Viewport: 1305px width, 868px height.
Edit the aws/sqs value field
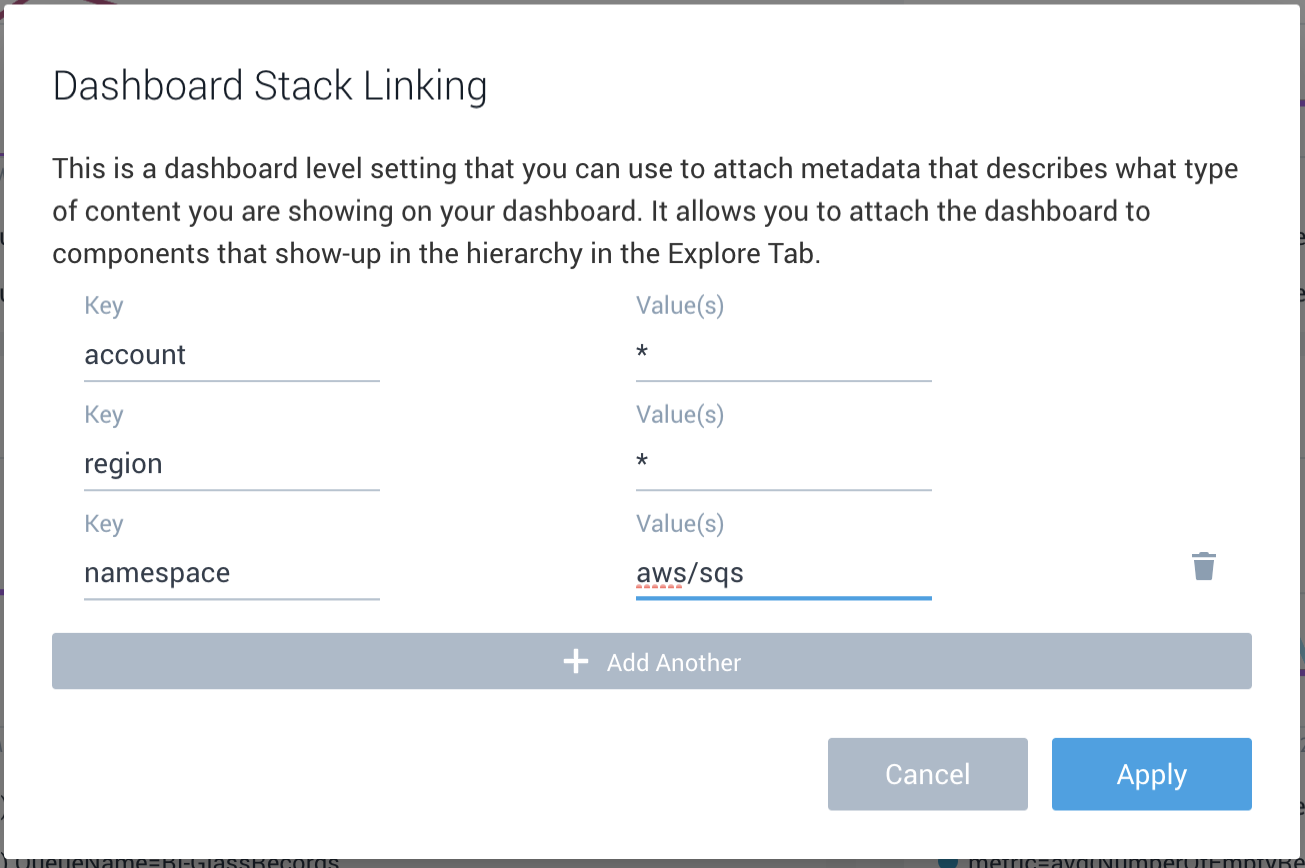782,573
